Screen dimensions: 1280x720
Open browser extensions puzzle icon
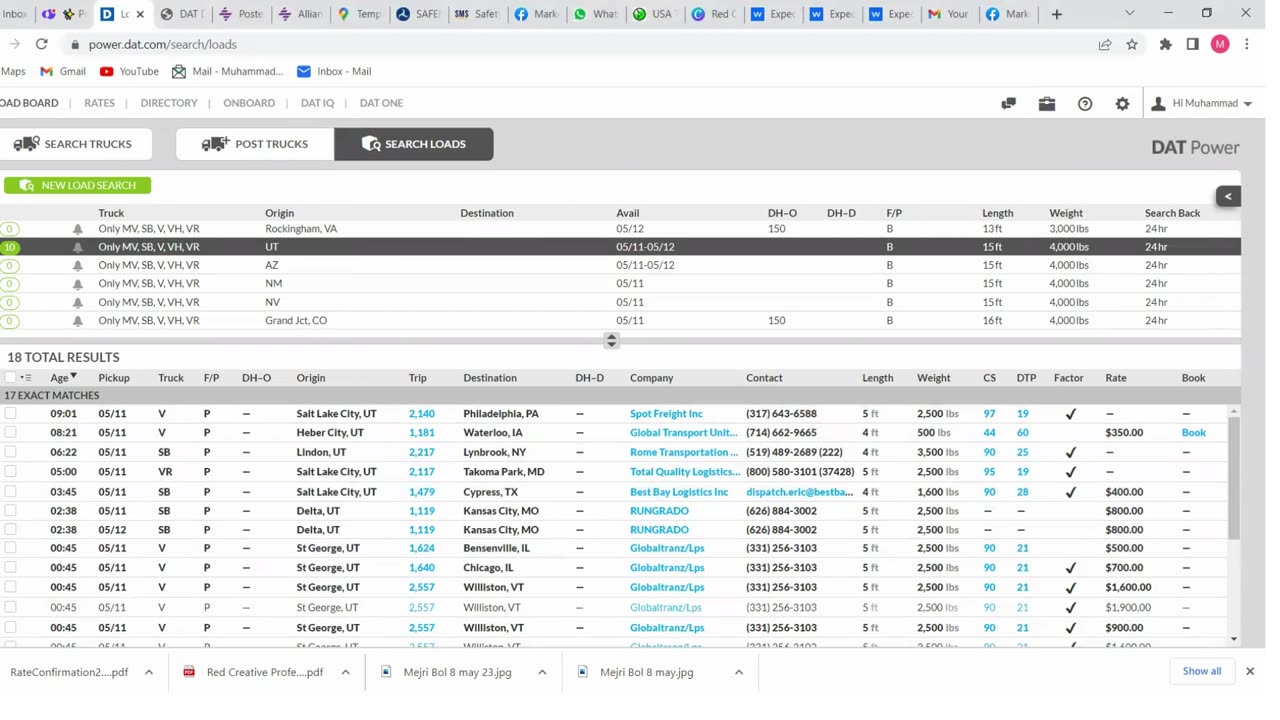pos(1165,44)
